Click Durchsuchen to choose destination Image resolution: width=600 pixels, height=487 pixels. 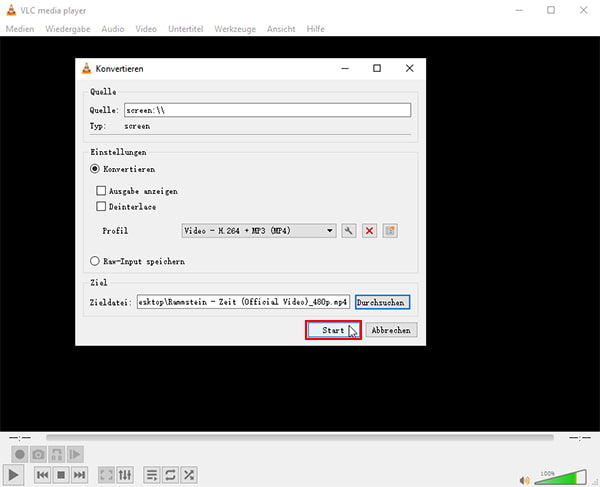[x=382, y=302]
